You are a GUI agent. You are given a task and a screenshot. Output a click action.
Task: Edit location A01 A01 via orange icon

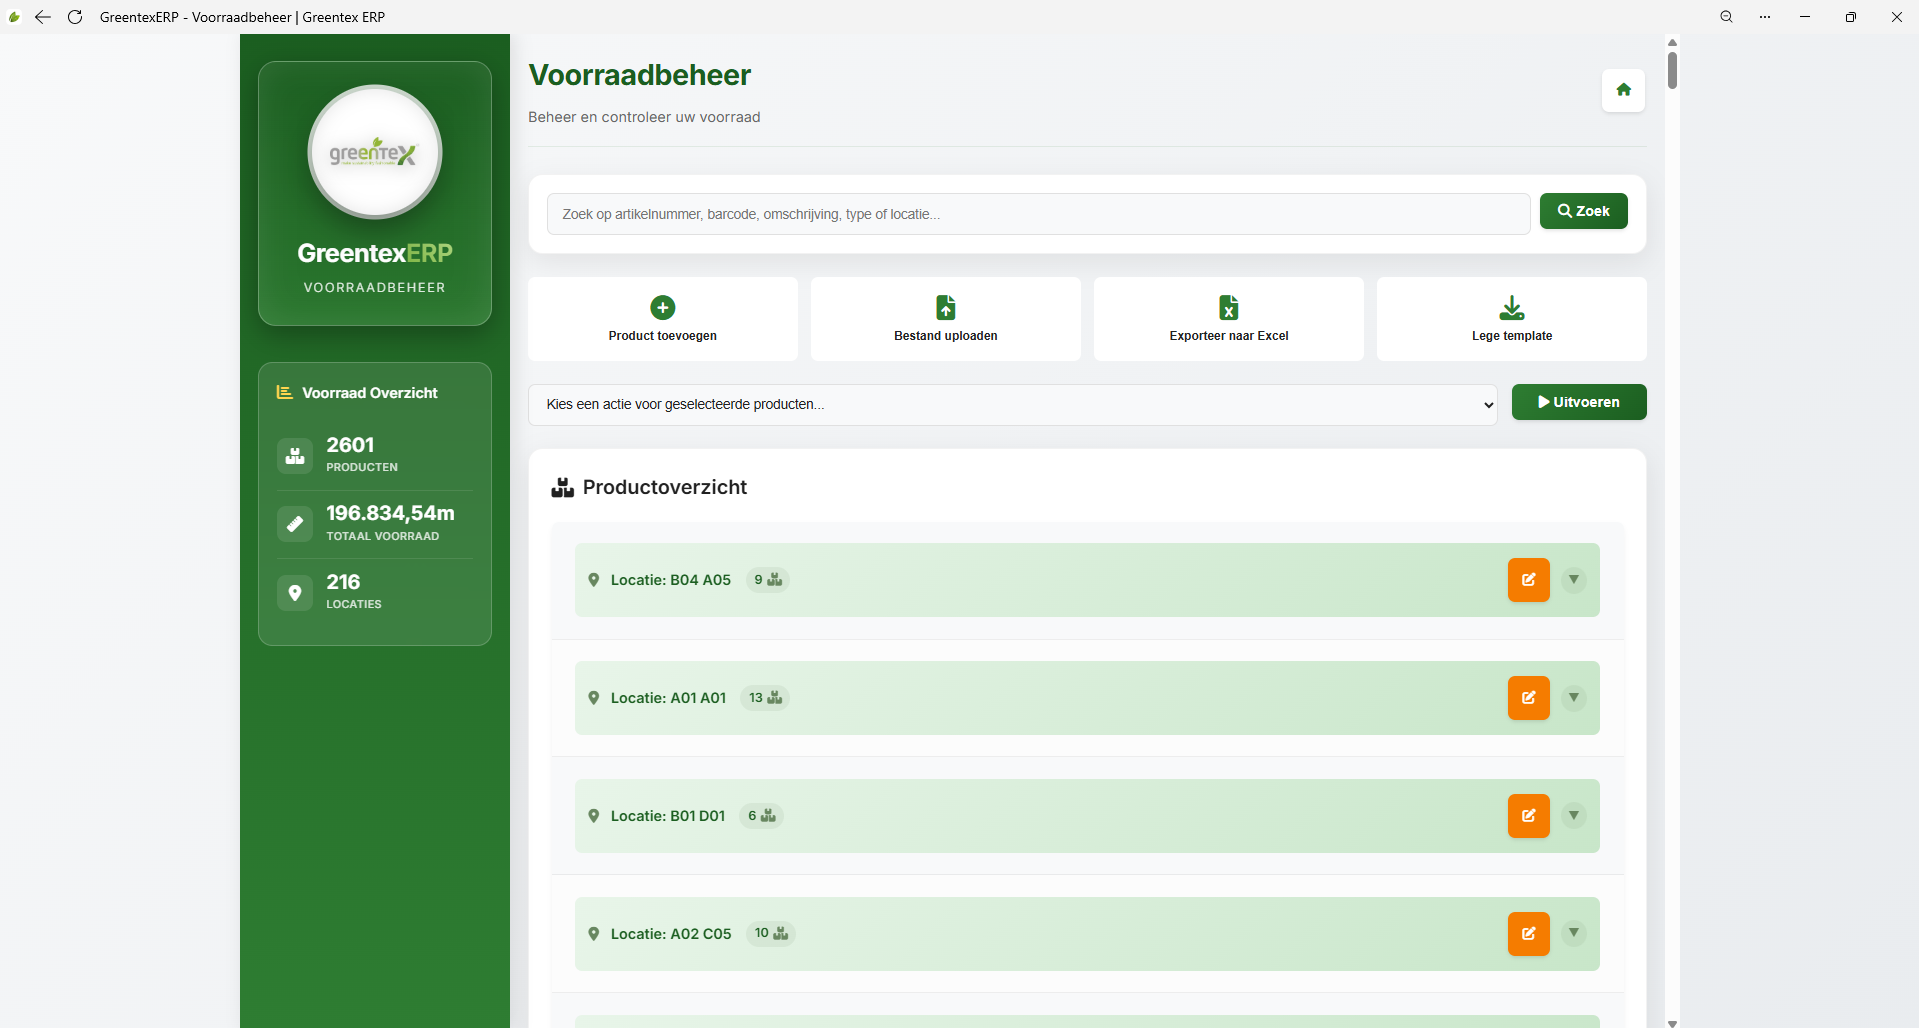(1528, 698)
